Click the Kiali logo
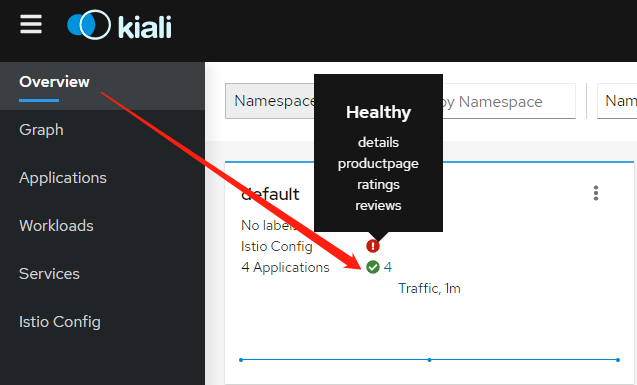Viewport: 637px width, 385px height. 119,25
